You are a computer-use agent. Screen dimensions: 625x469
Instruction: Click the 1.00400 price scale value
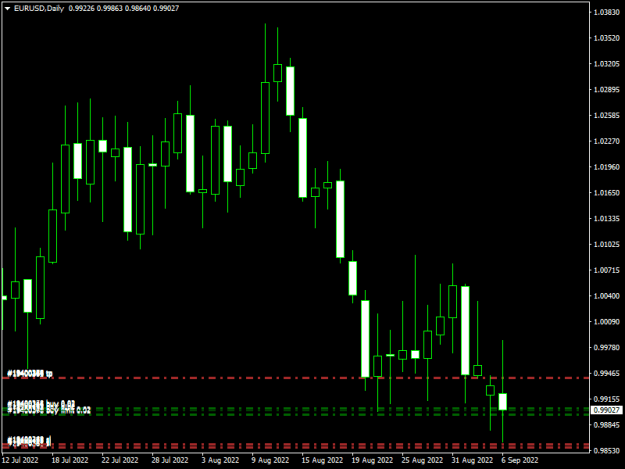(607, 296)
